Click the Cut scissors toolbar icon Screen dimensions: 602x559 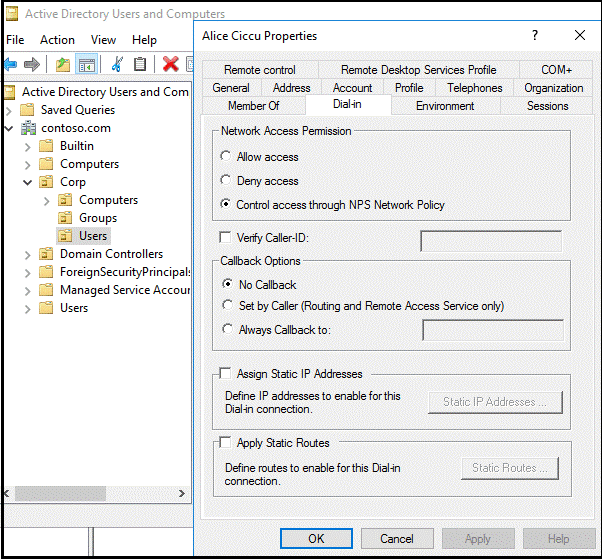click(x=117, y=64)
